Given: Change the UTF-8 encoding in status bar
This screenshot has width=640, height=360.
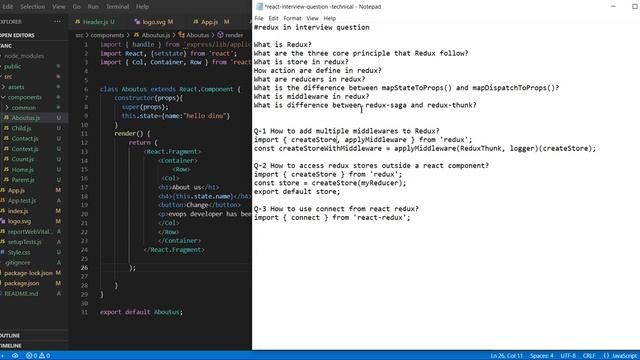Looking at the screenshot, I should coord(568,356).
